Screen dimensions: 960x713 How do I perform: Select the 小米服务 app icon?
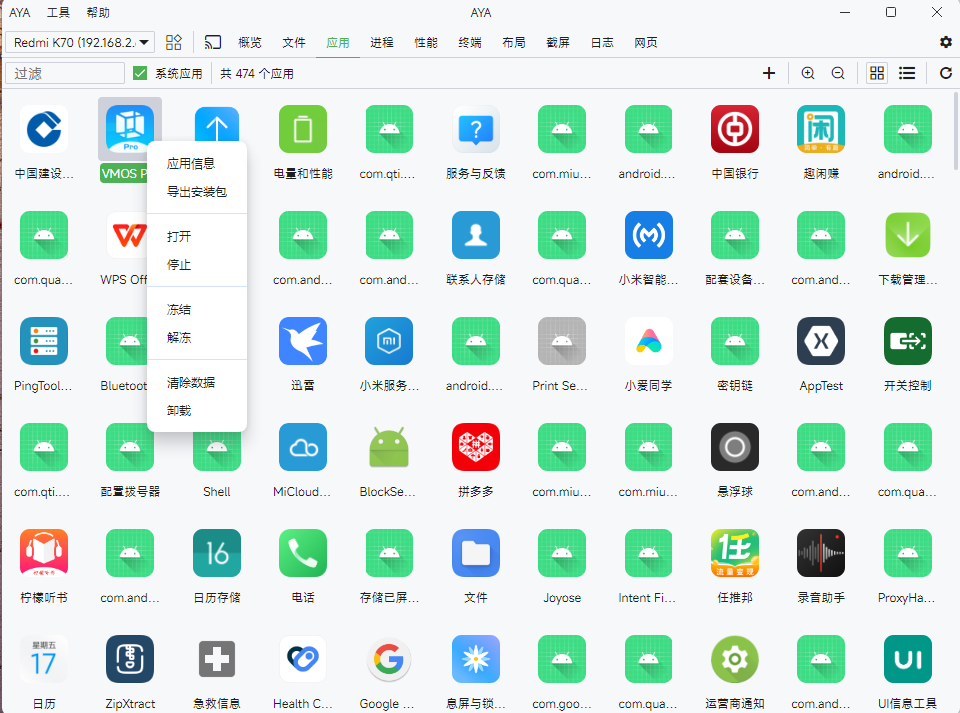[x=389, y=341]
